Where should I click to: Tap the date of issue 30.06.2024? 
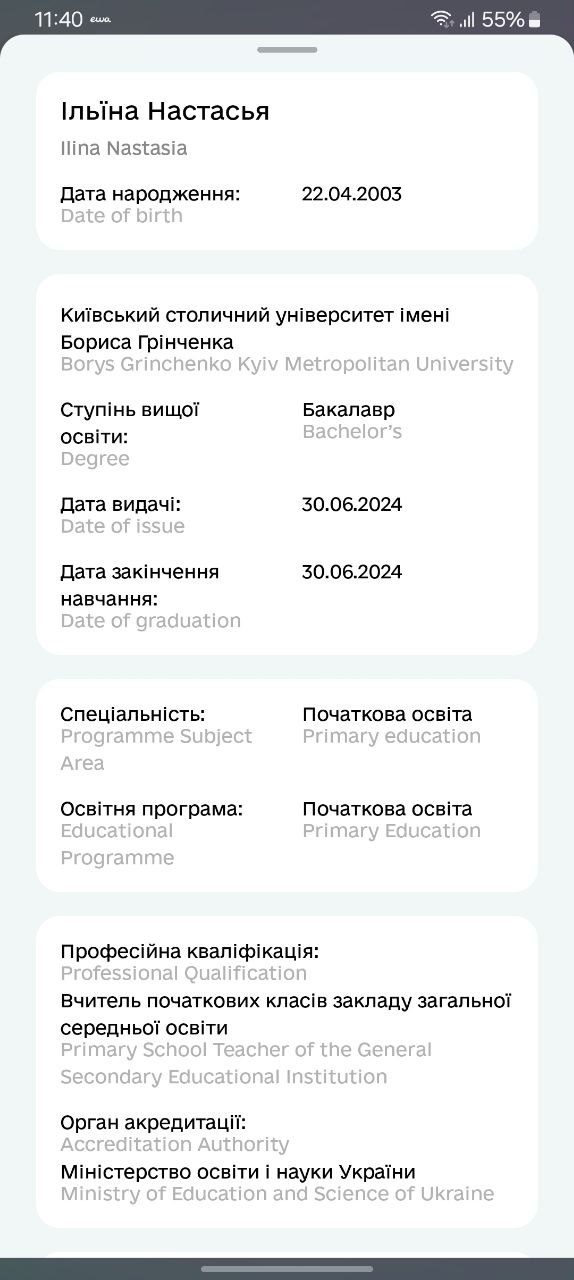click(x=352, y=504)
